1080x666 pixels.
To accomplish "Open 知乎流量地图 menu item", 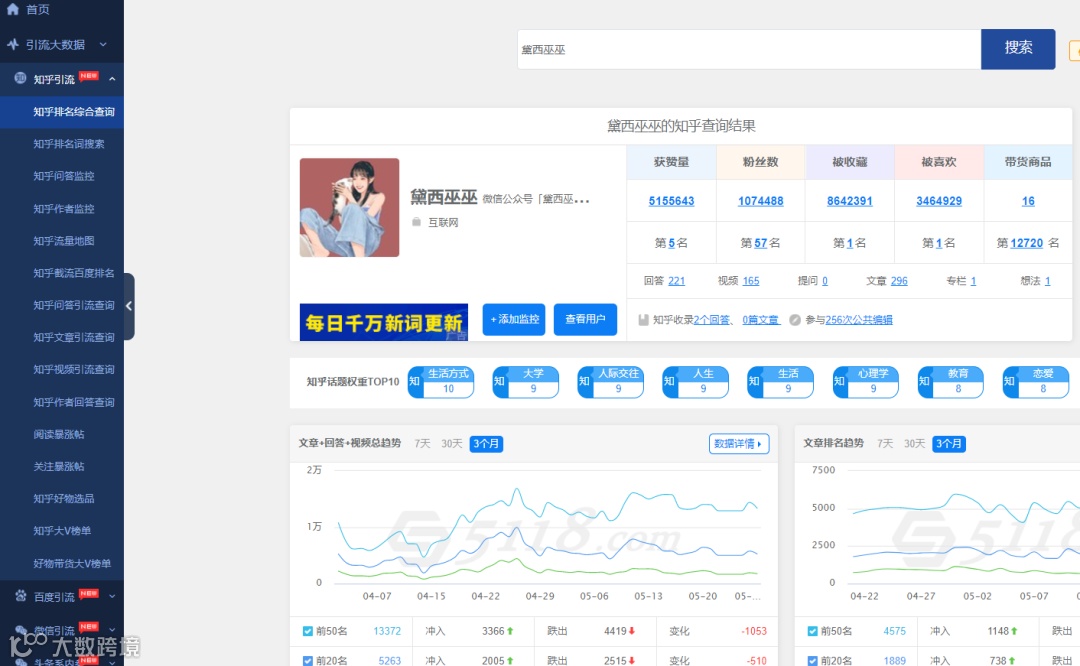I will [x=64, y=241].
